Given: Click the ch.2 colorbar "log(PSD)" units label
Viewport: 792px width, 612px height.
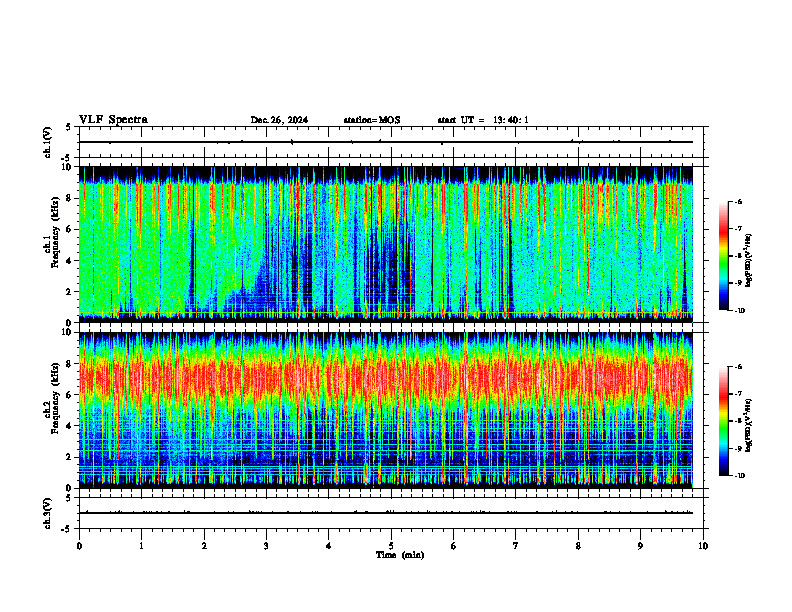Looking at the screenshot, I should click(749, 425).
